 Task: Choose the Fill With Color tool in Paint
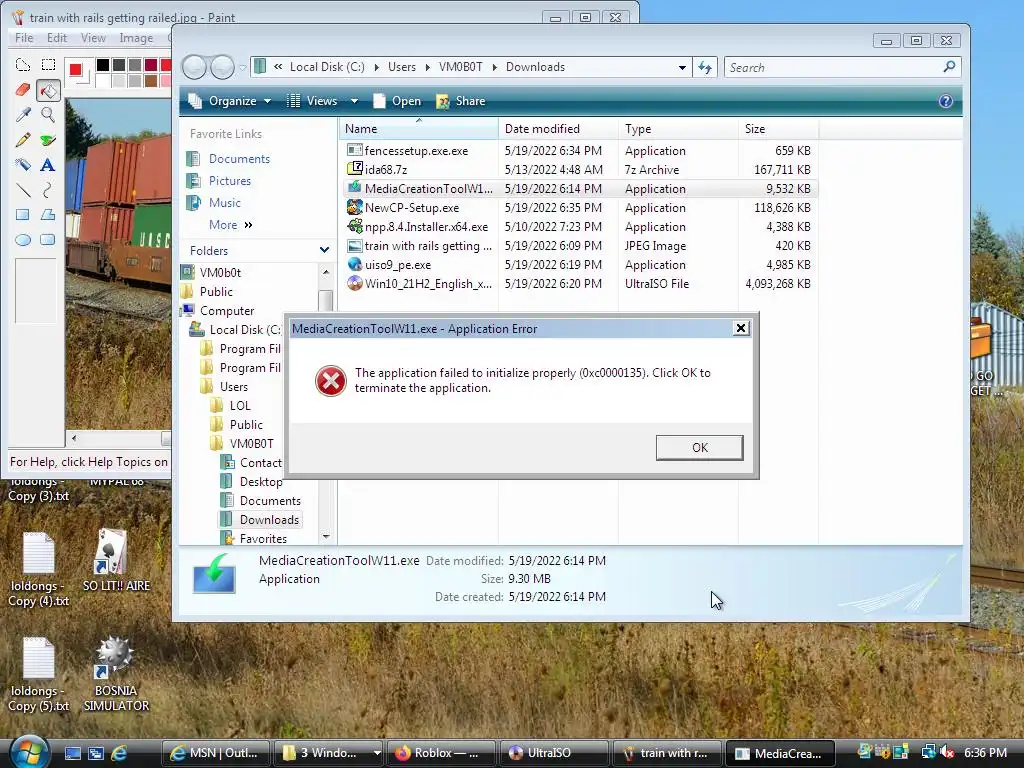point(48,89)
